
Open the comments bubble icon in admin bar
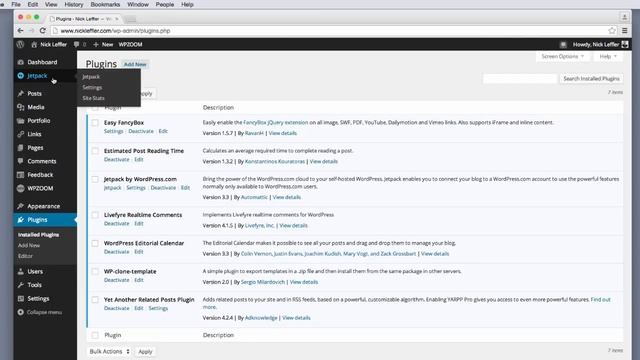[76, 44]
